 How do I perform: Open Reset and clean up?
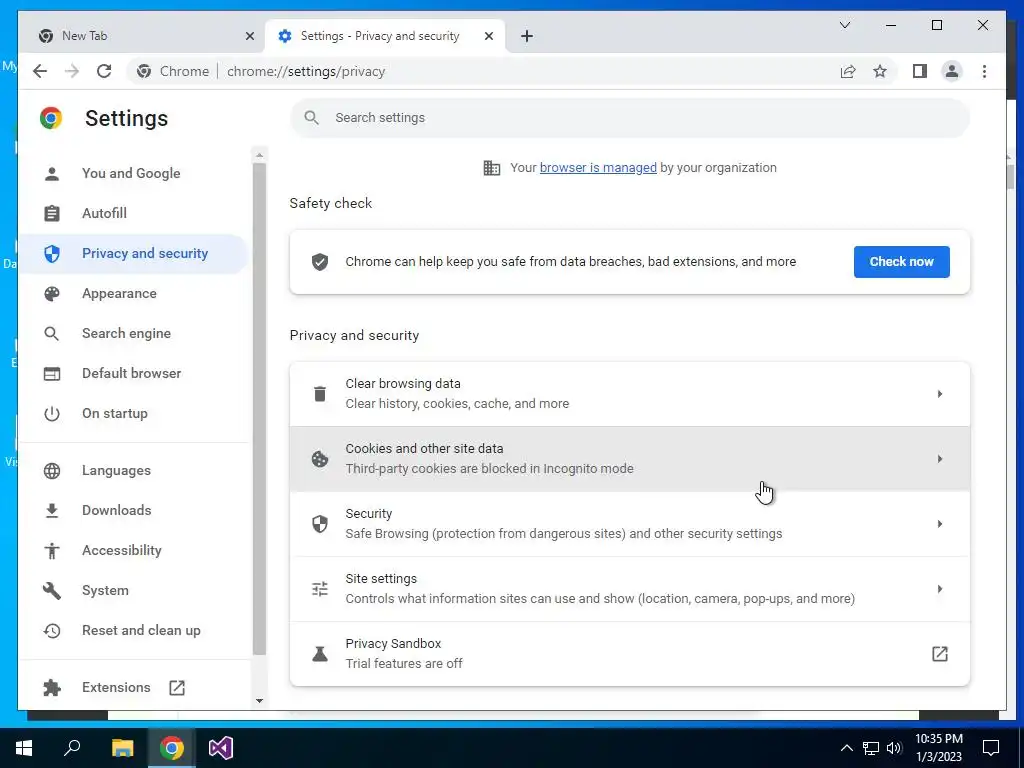coord(133,630)
